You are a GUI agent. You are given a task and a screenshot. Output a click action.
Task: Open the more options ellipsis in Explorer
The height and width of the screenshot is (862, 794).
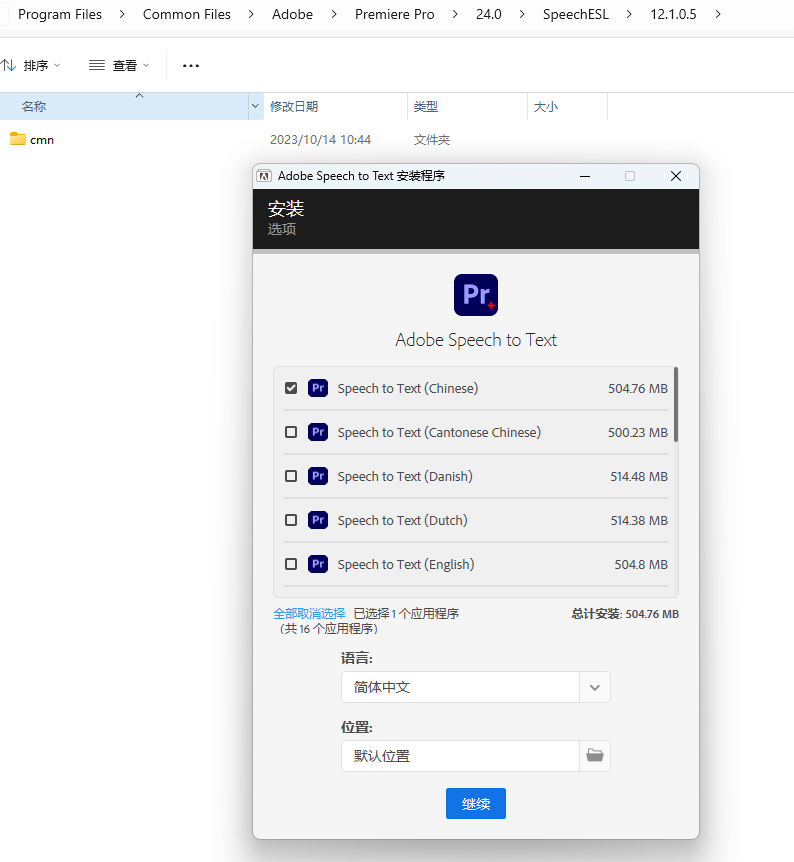click(191, 65)
